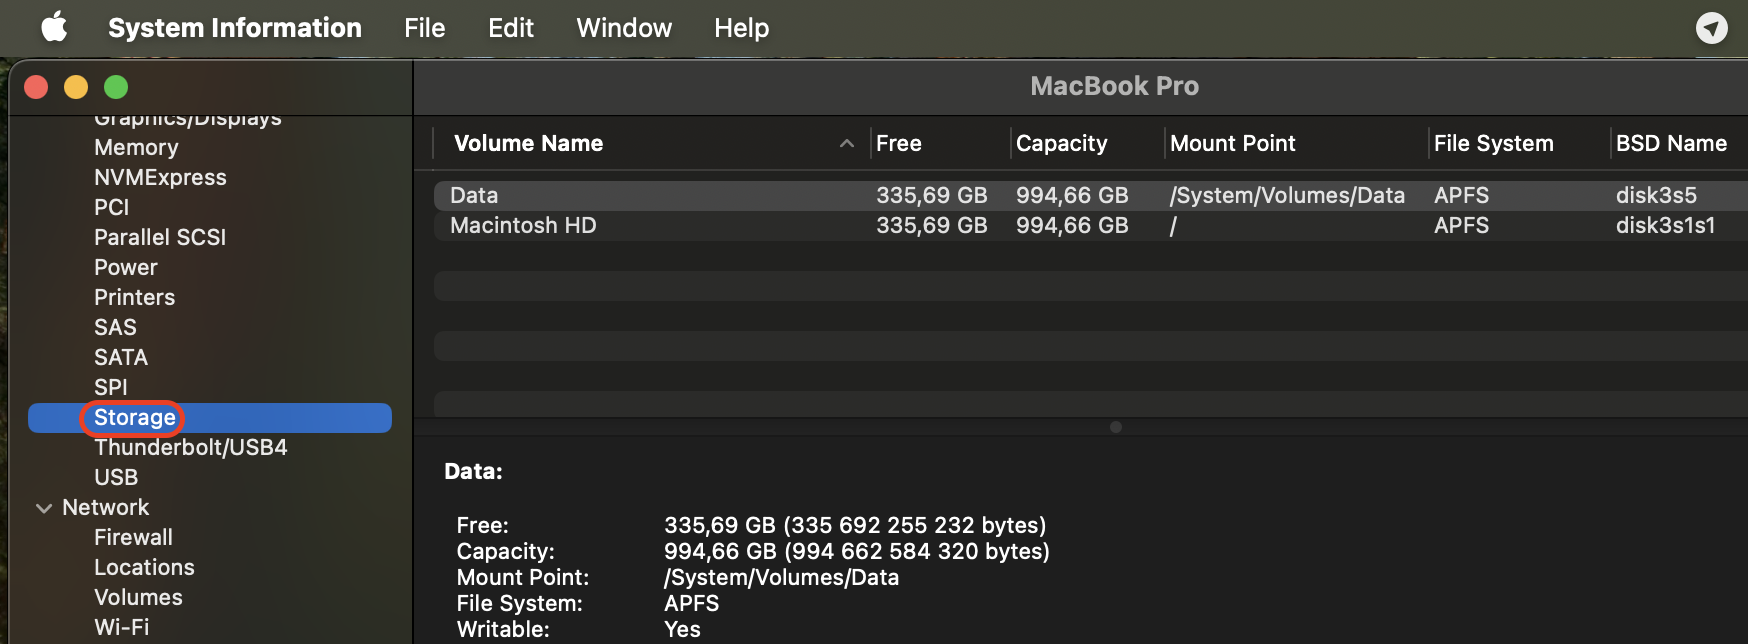Viewport: 1748px width, 644px height.
Task: Select Thunderbolt/USB4 in the sidebar
Action: [191, 447]
